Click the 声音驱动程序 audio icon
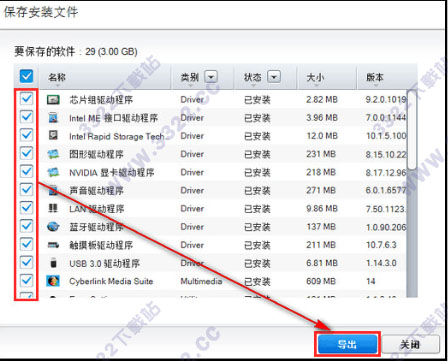Viewport: 448px width, 361px height. [53, 190]
